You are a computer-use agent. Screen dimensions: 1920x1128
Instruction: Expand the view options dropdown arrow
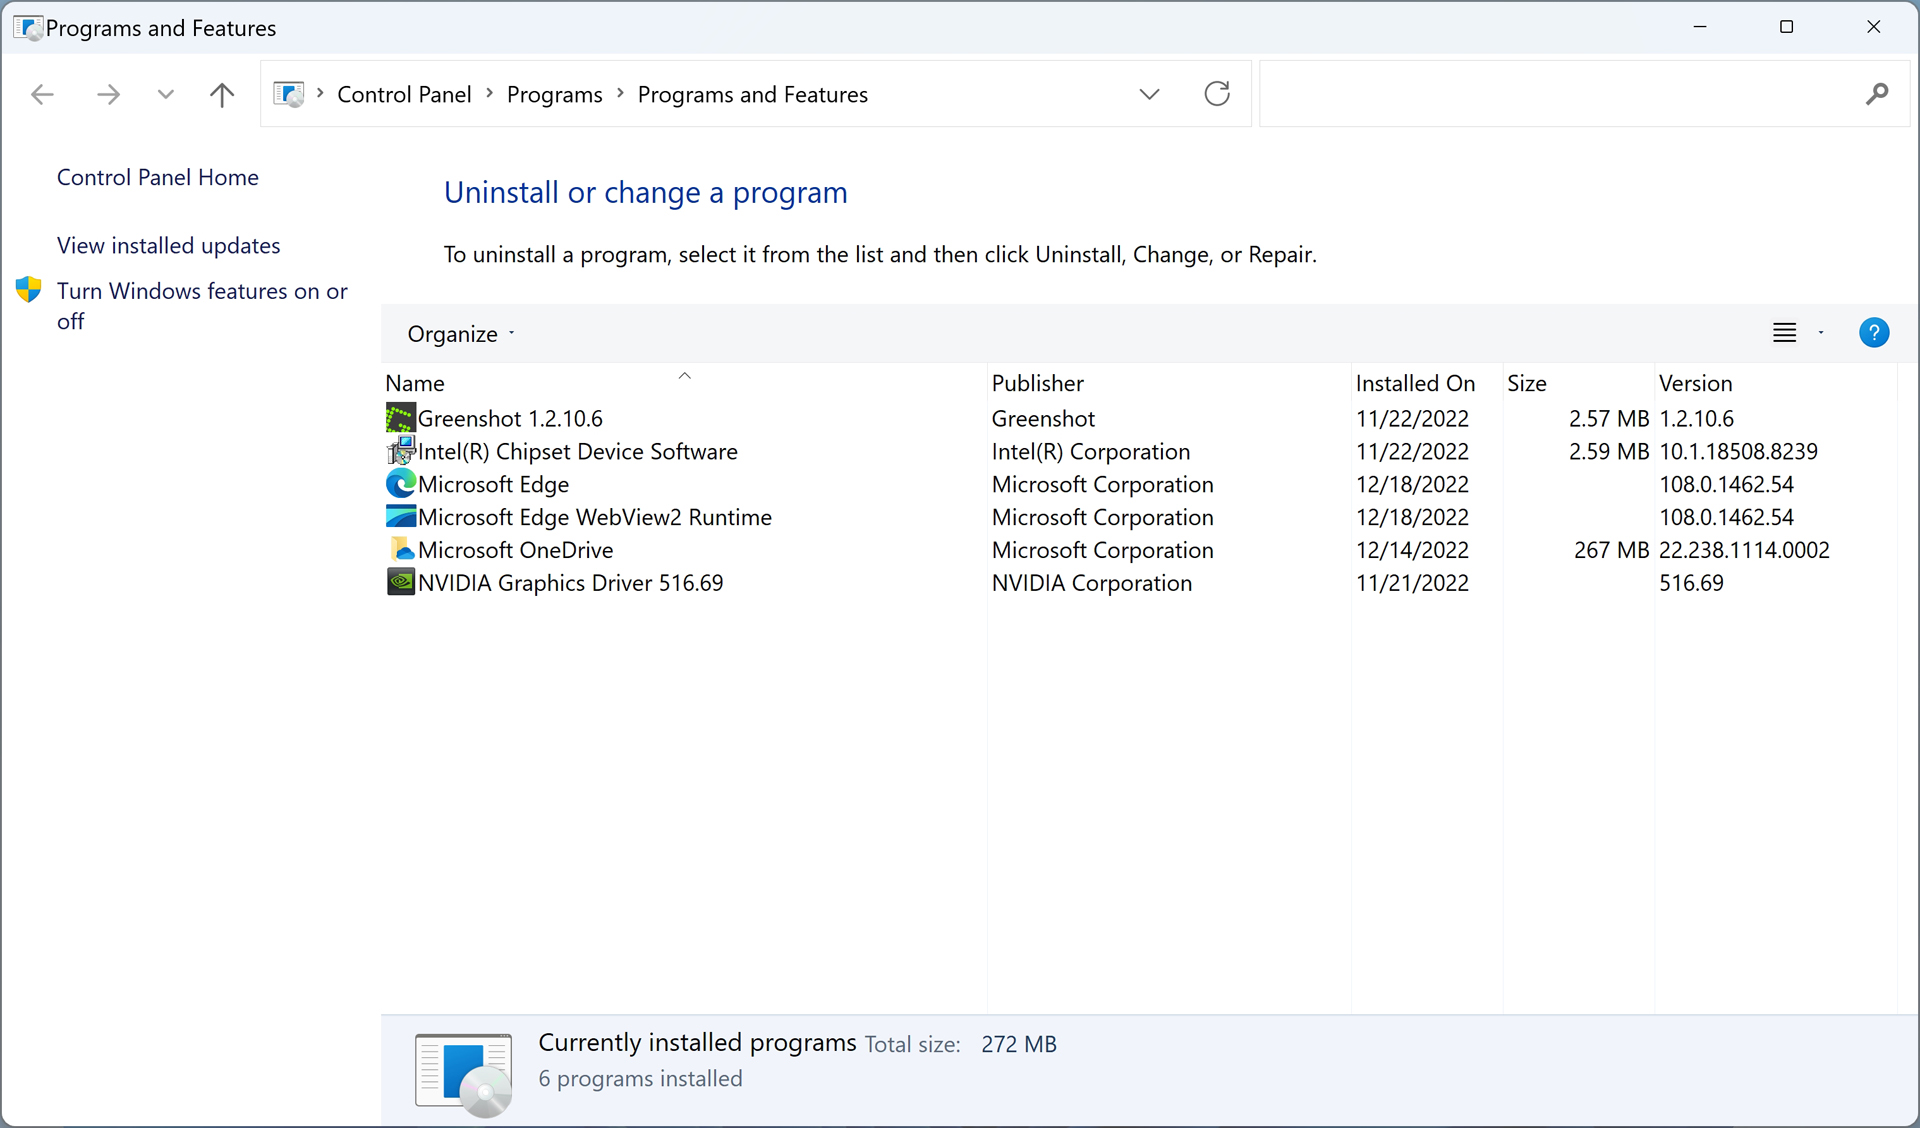pyautogui.click(x=1821, y=333)
